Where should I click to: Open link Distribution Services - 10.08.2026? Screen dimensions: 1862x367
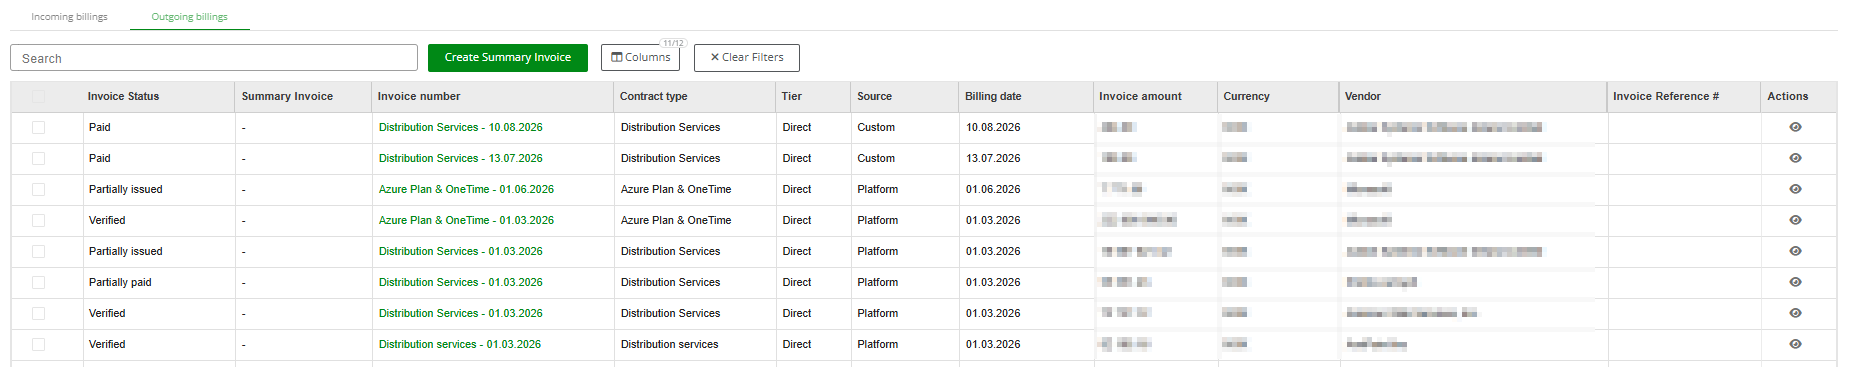click(460, 127)
